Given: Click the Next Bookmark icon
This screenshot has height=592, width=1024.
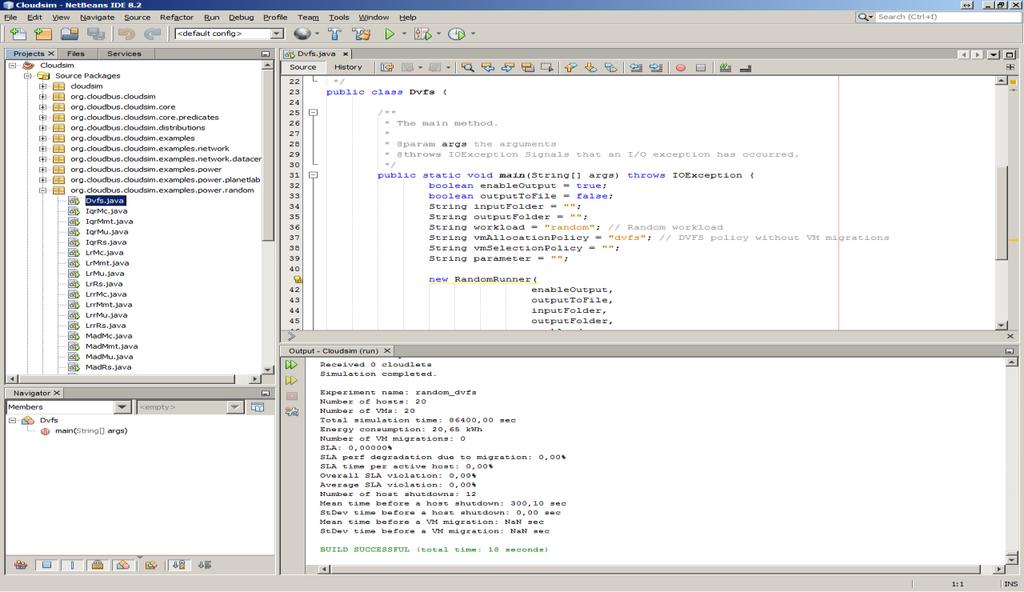Looking at the screenshot, I should pyautogui.click(x=590, y=67).
